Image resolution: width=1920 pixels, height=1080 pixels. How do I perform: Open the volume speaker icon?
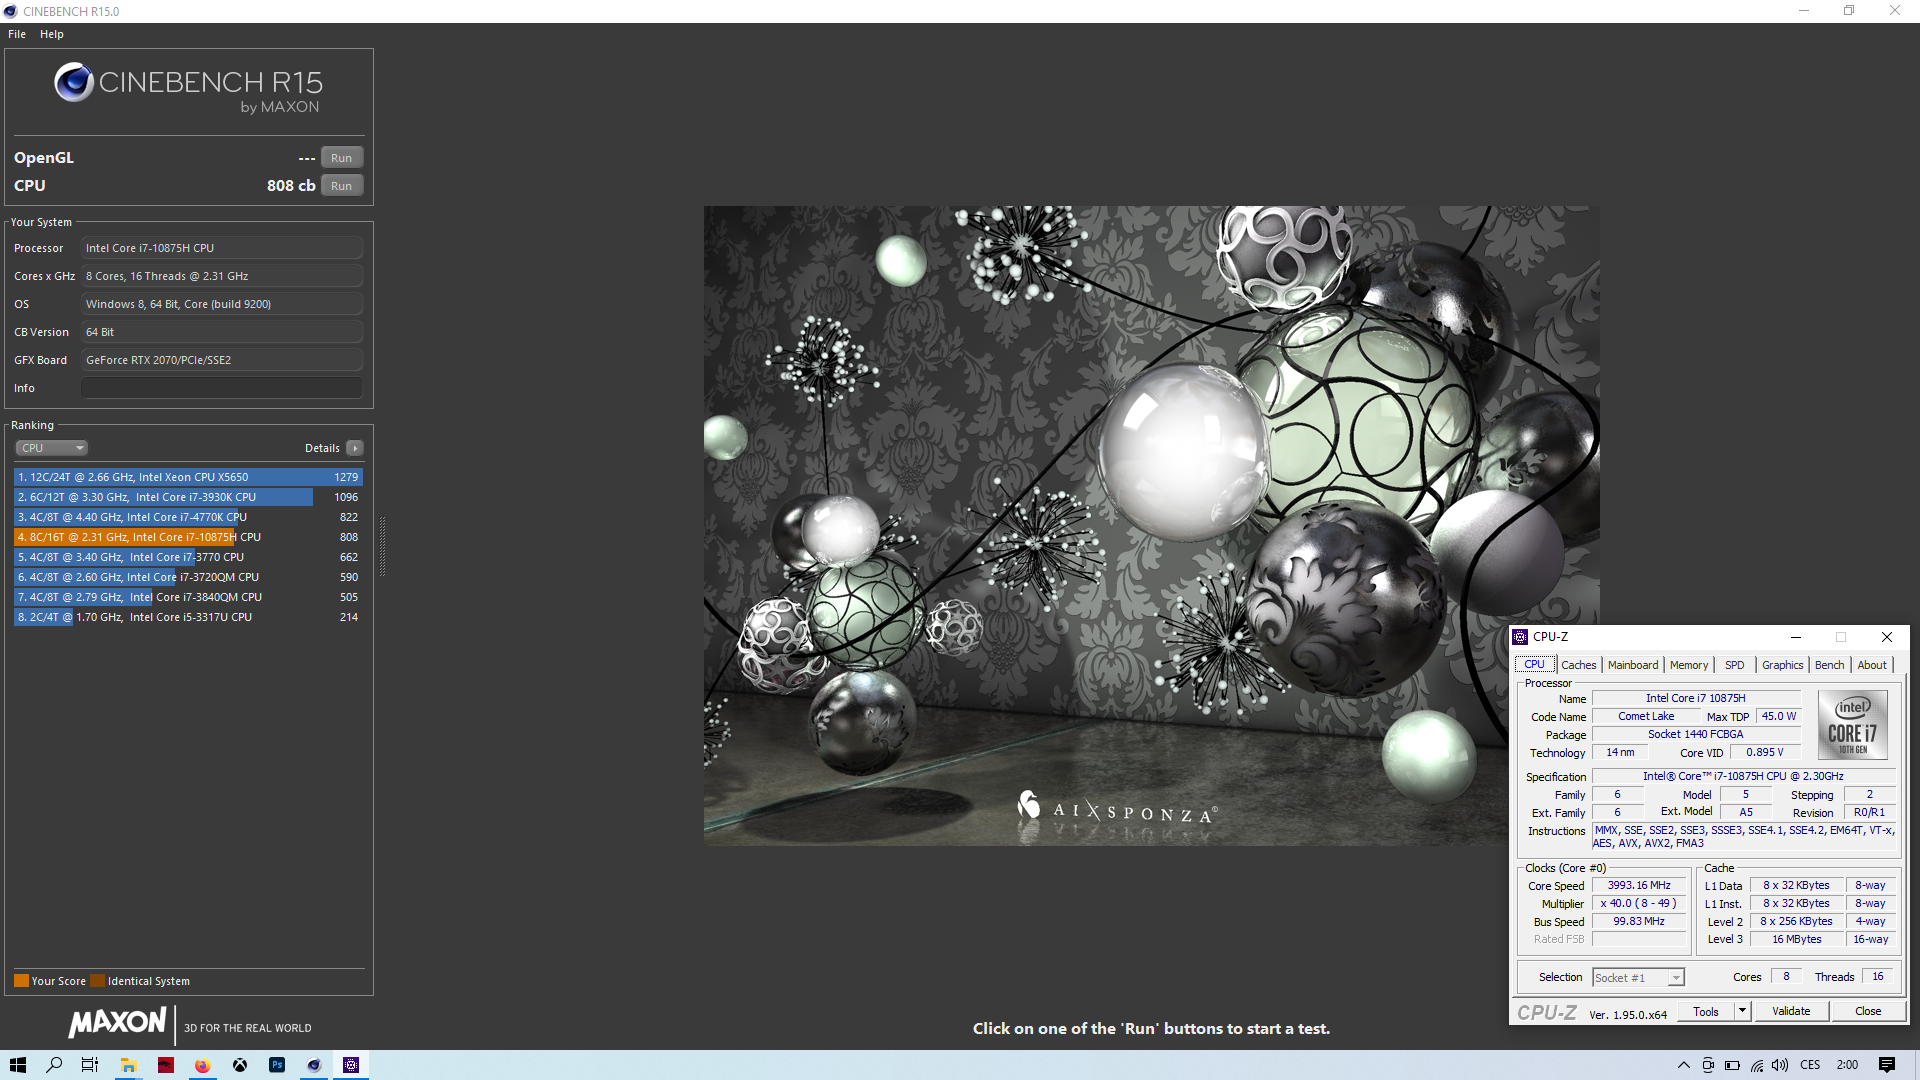pos(1780,1065)
